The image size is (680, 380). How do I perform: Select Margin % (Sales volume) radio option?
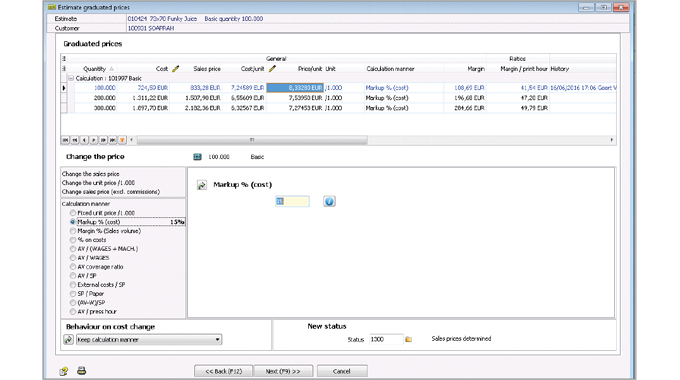point(73,231)
